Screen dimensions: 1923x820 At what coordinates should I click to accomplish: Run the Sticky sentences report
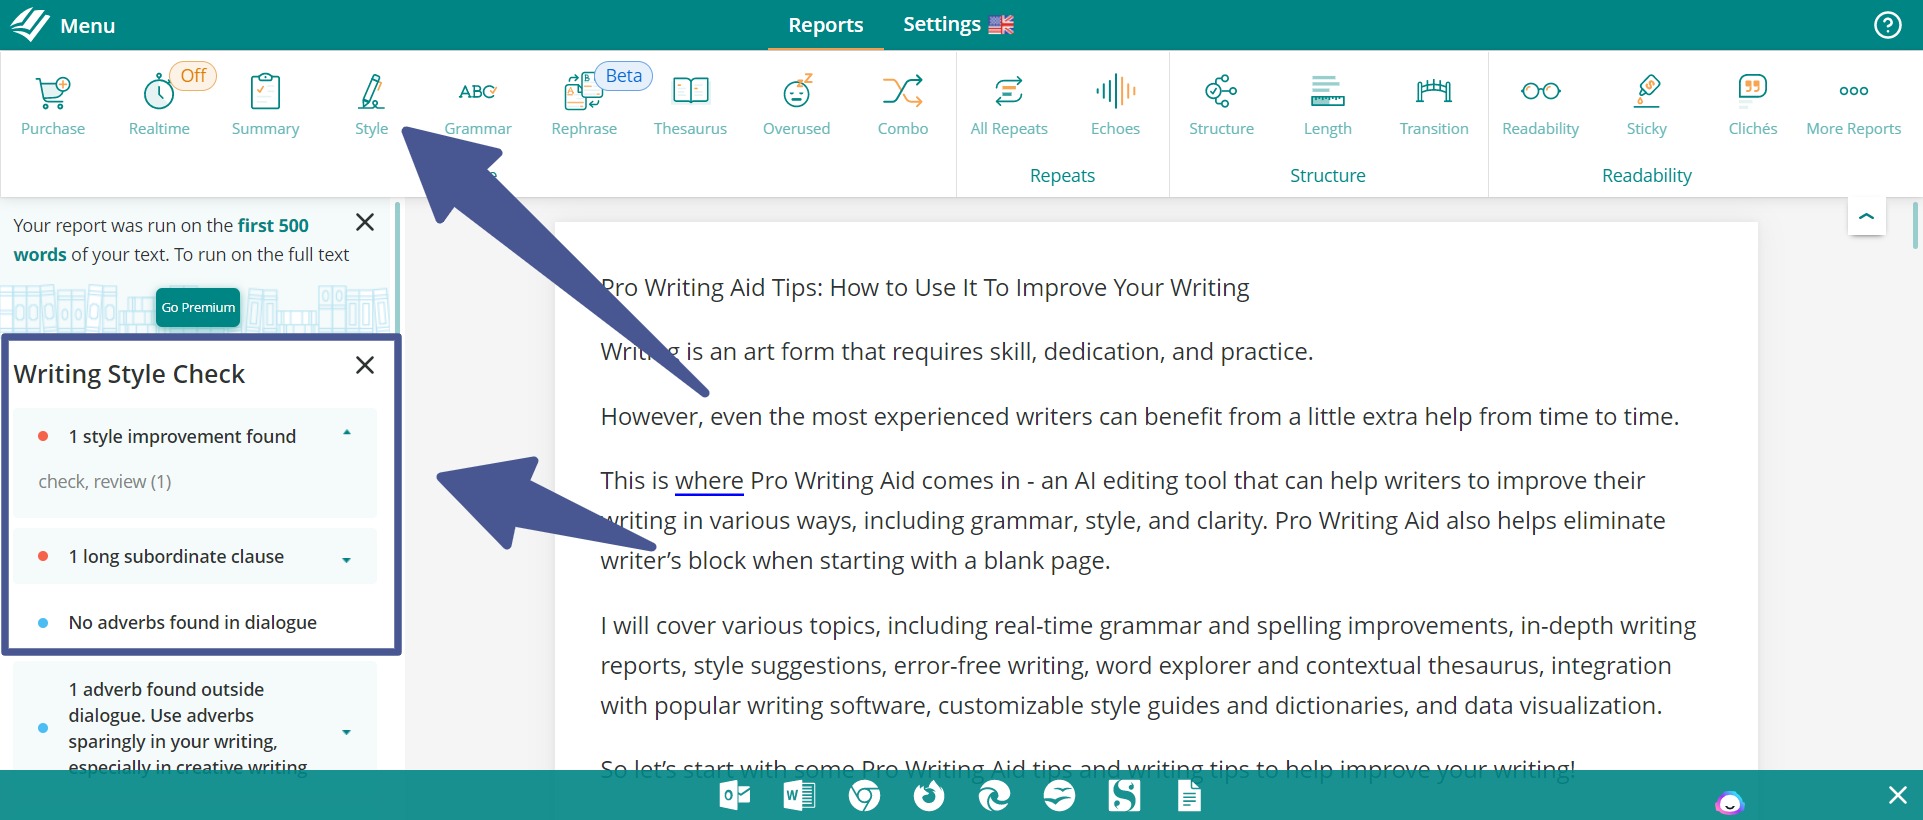tap(1646, 105)
